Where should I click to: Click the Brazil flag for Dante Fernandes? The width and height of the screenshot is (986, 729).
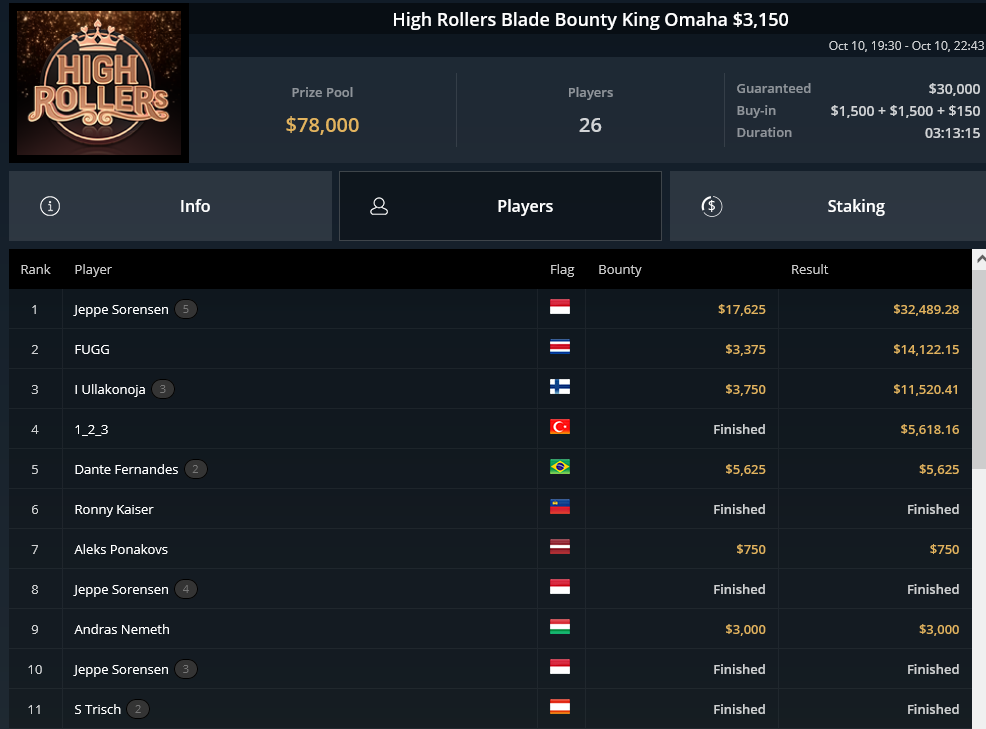click(560, 467)
